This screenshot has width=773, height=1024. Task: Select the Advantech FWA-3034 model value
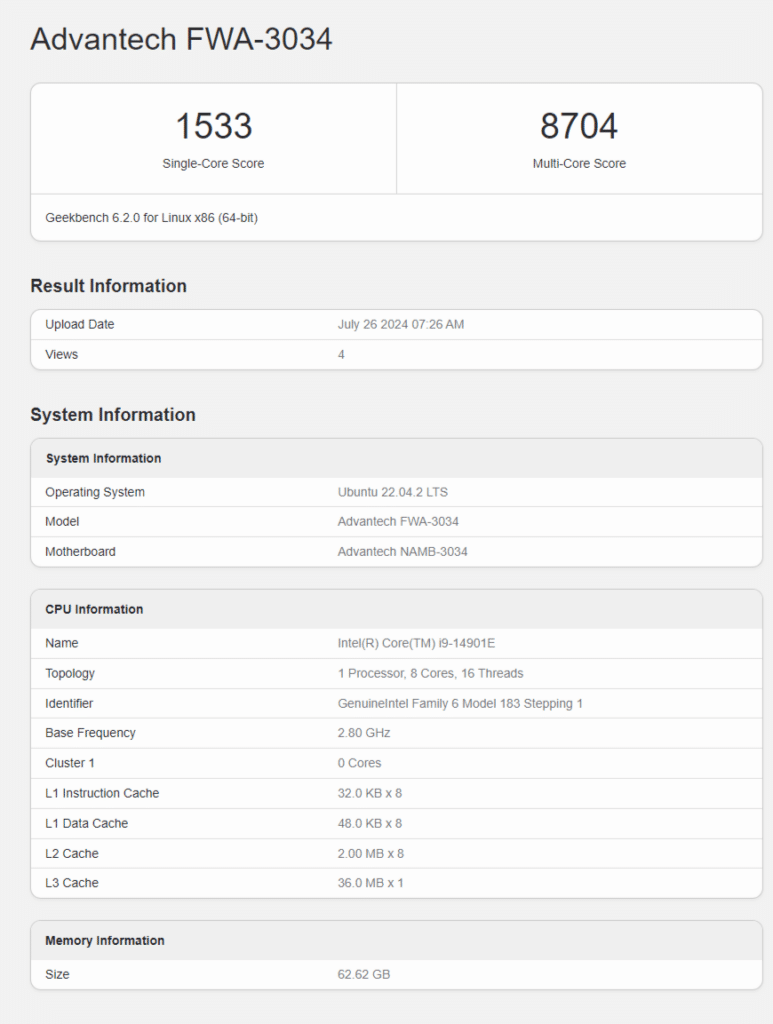(x=398, y=521)
